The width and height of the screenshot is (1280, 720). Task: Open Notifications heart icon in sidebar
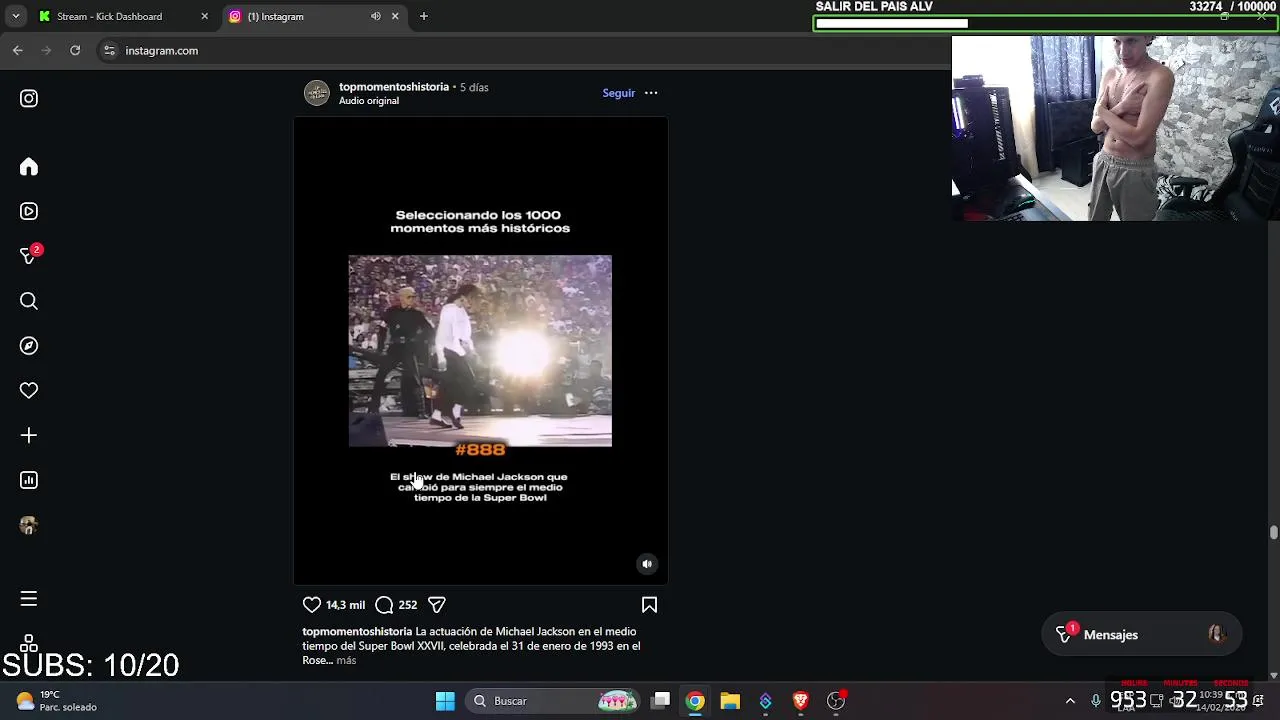[29, 391]
